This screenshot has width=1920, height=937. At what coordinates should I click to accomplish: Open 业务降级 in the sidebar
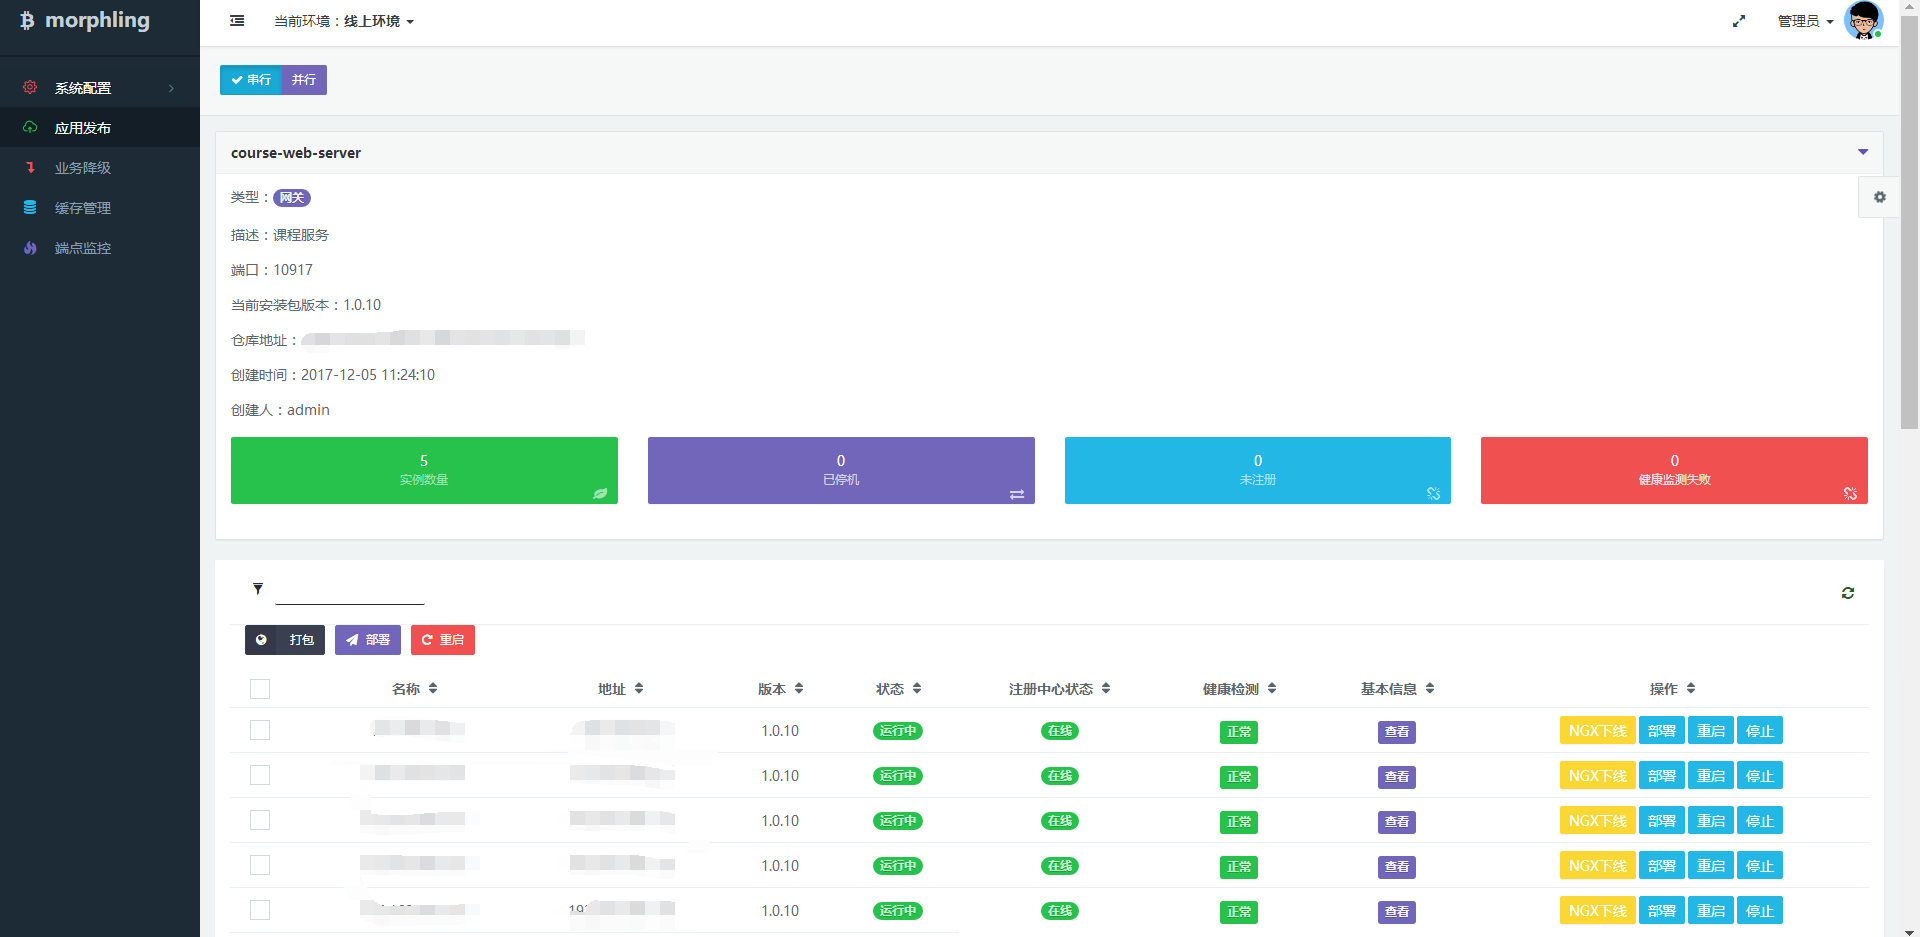coord(100,168)
